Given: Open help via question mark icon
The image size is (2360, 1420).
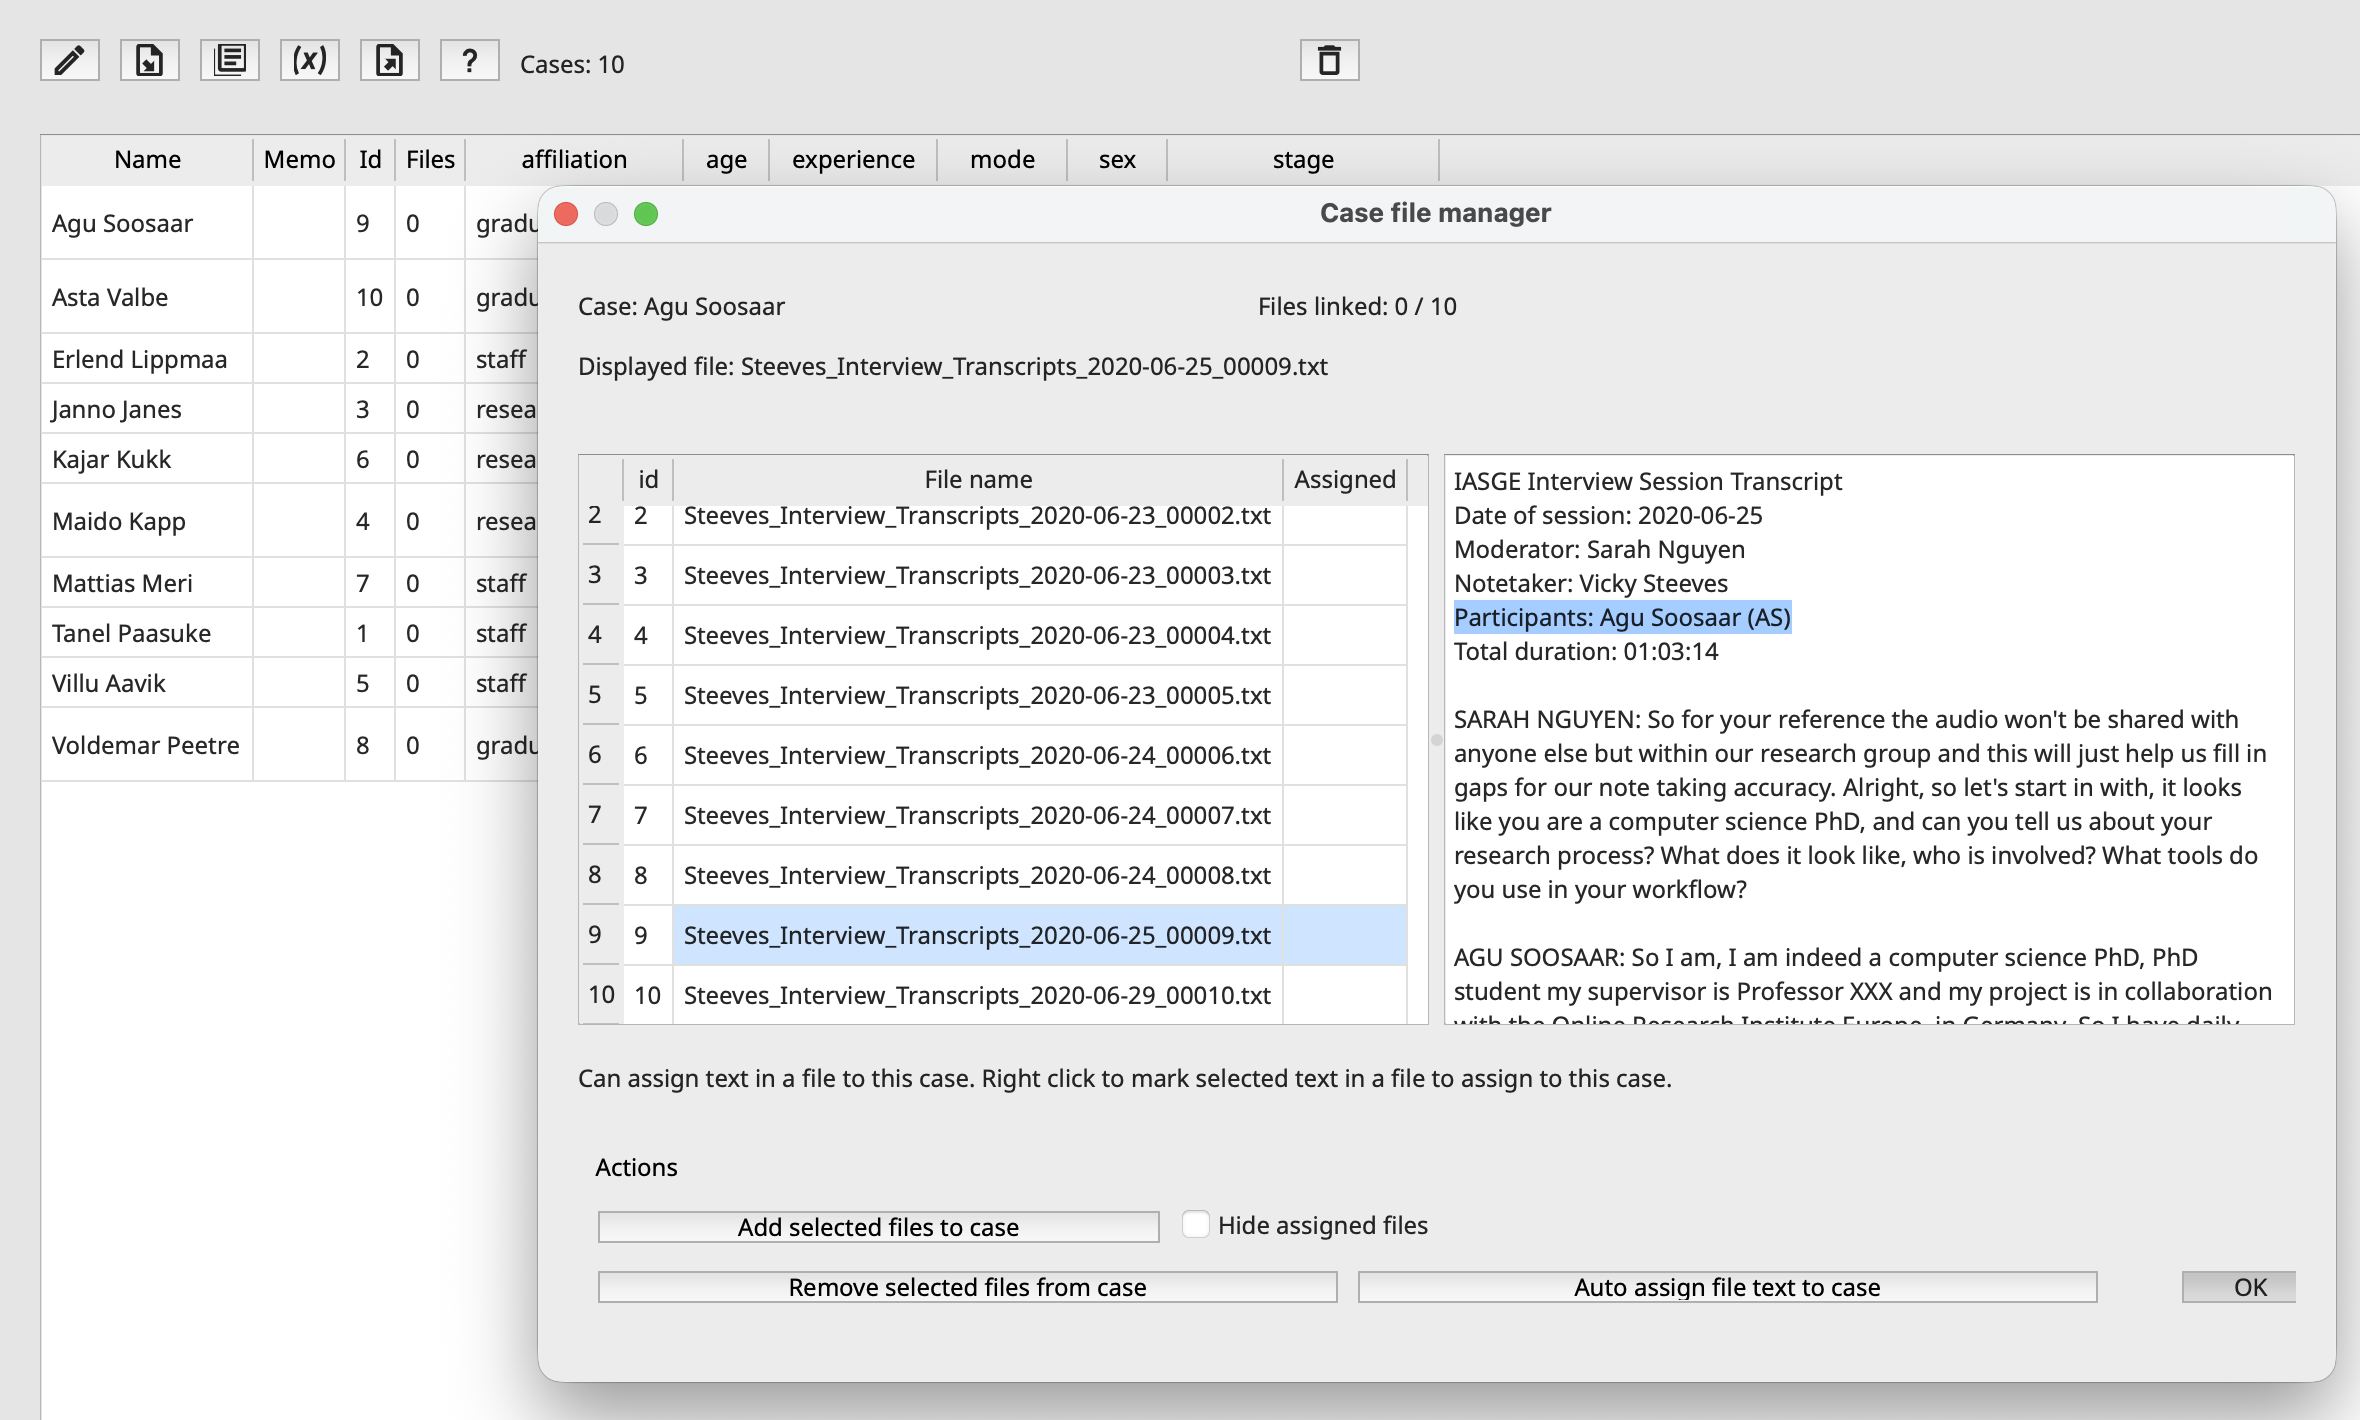Looking at the screenshot, I should (x=470, y=61).
